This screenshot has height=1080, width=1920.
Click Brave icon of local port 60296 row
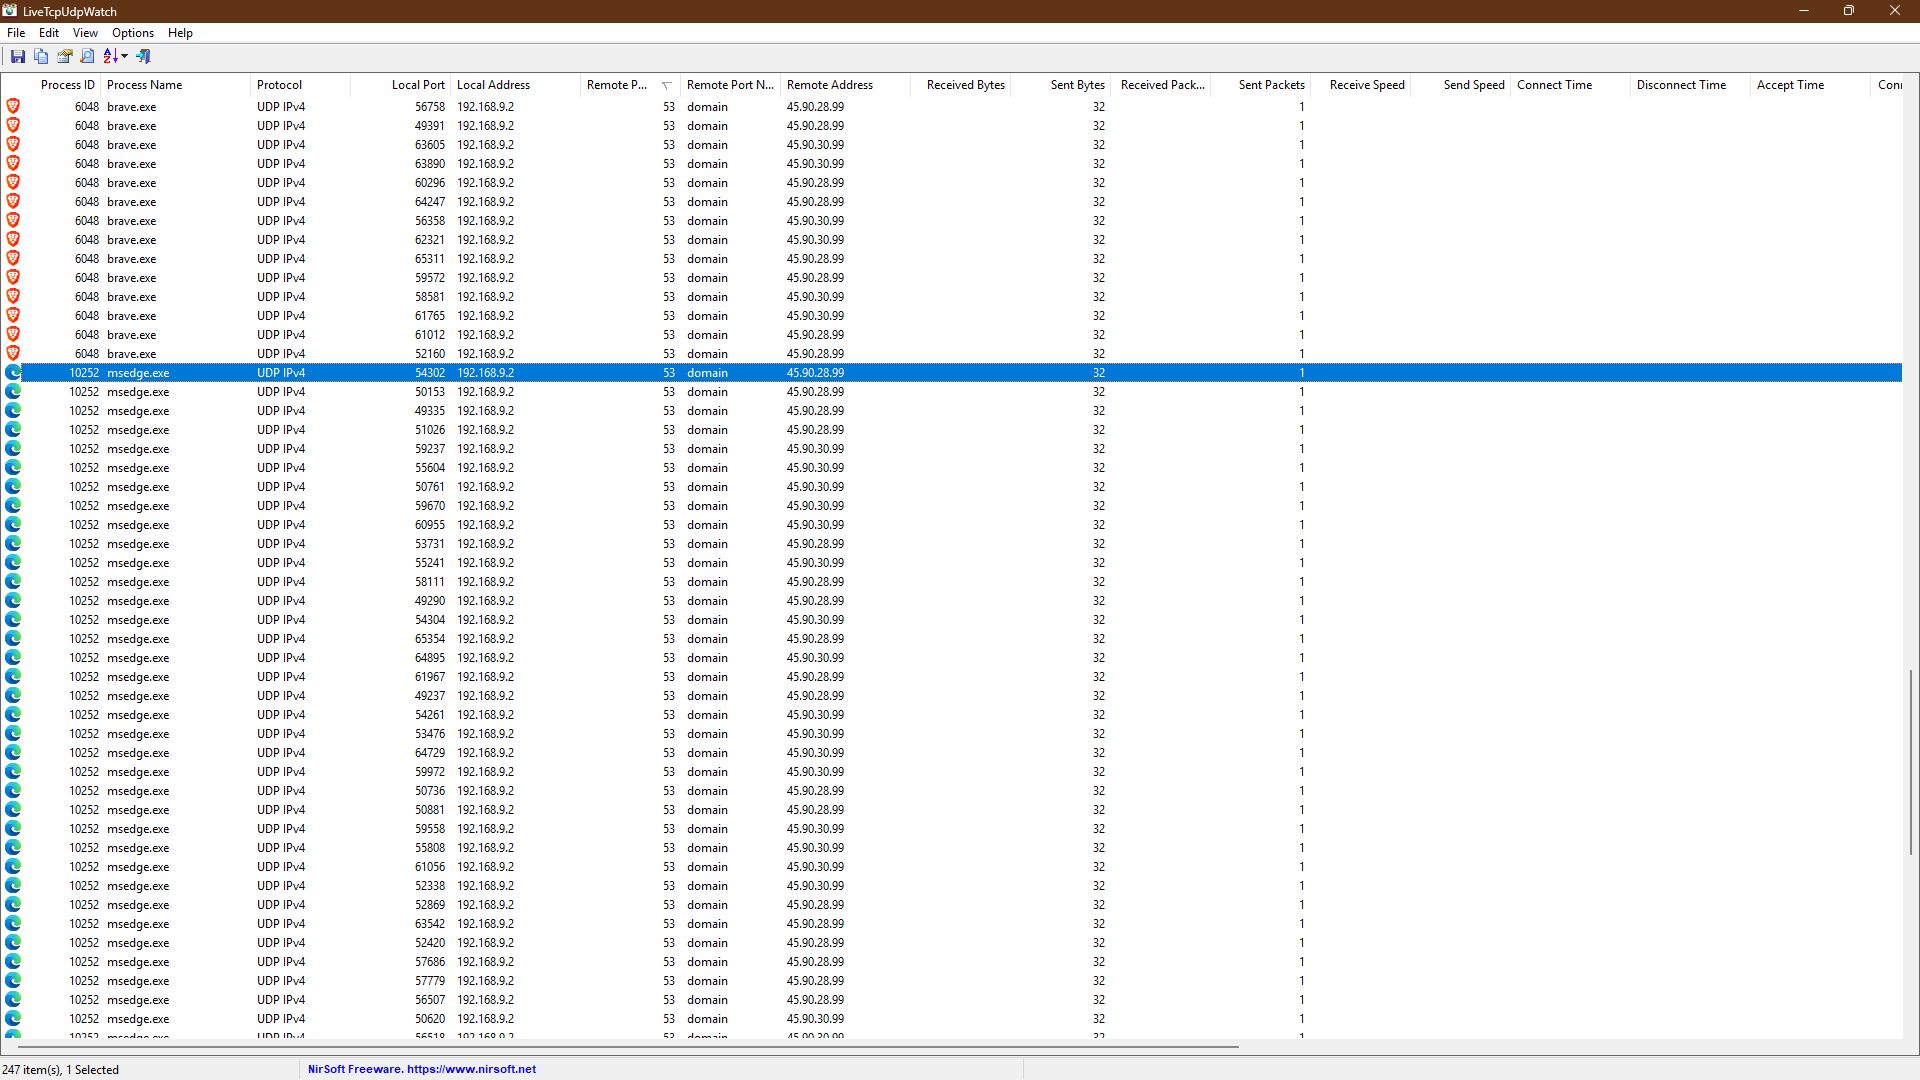[x=13, y=182]
